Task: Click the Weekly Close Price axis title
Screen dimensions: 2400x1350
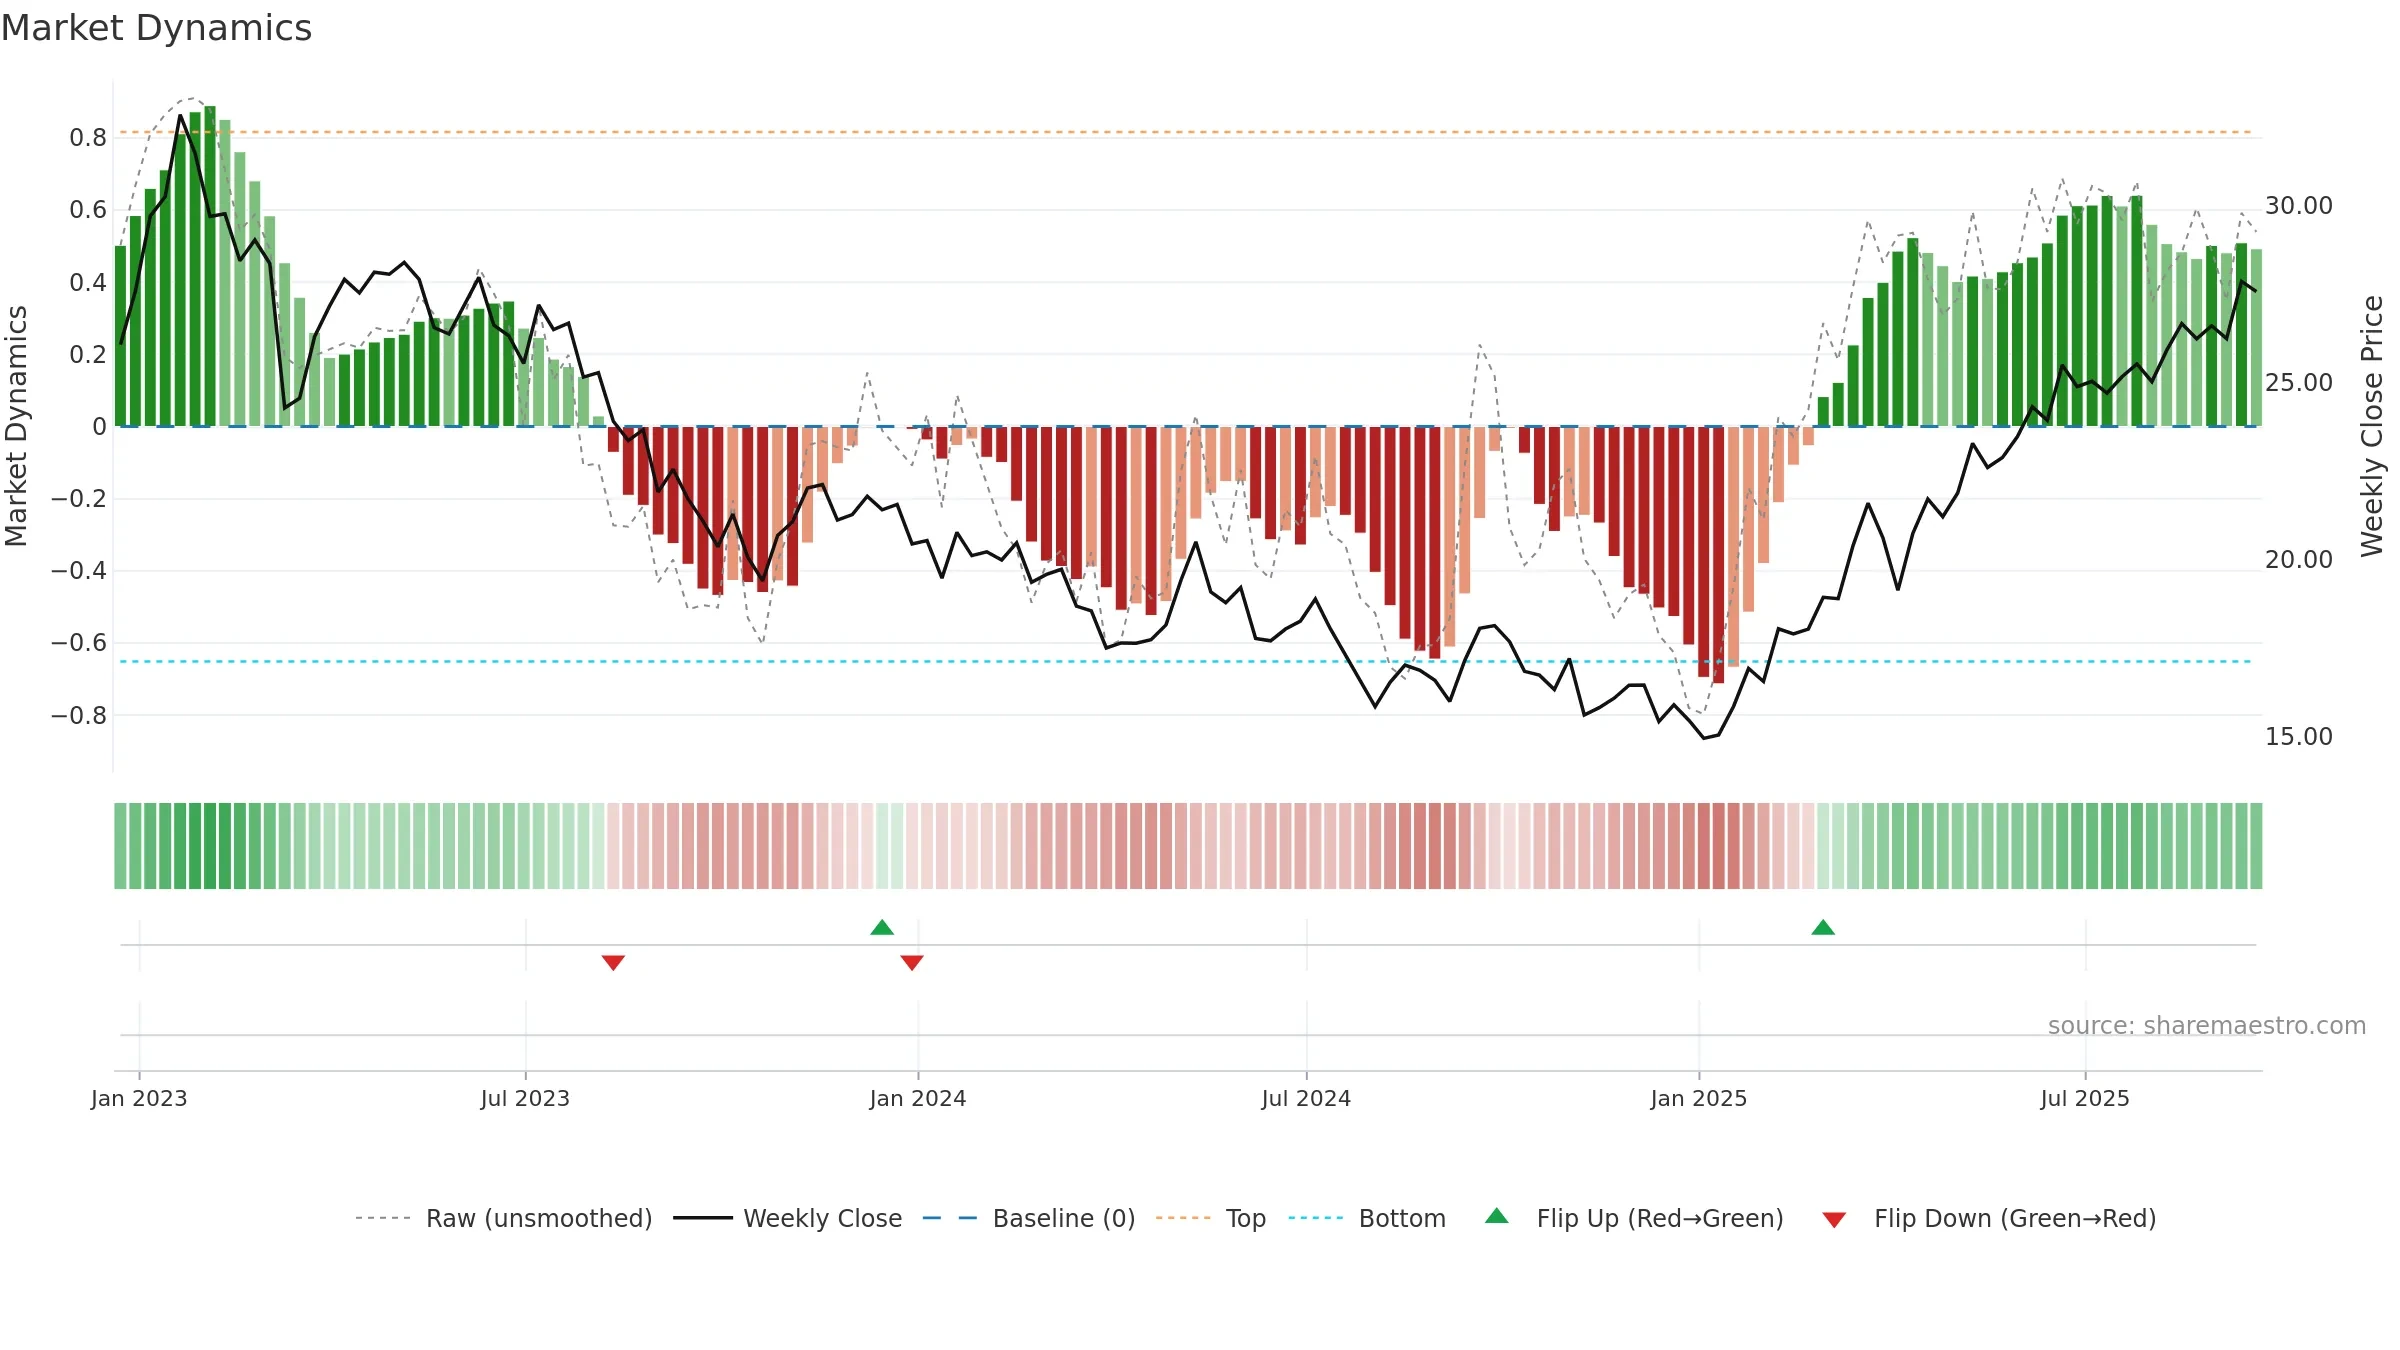Action: point(2372,426)
